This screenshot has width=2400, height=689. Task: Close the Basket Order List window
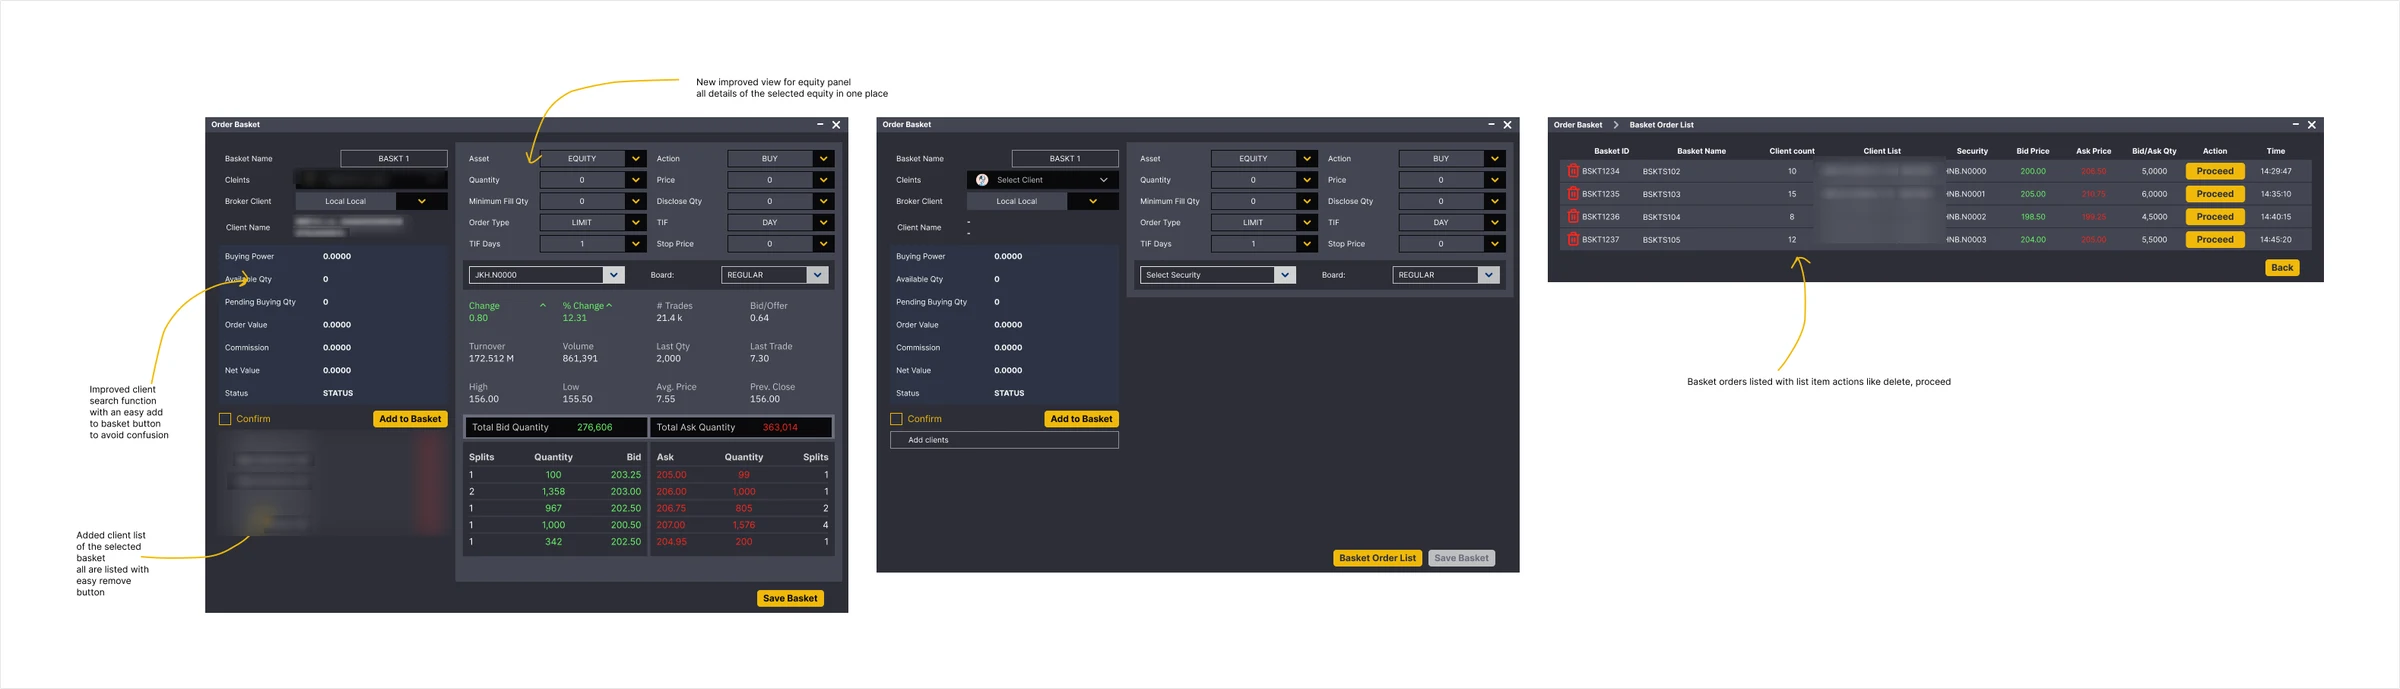tap(2311, 125)
